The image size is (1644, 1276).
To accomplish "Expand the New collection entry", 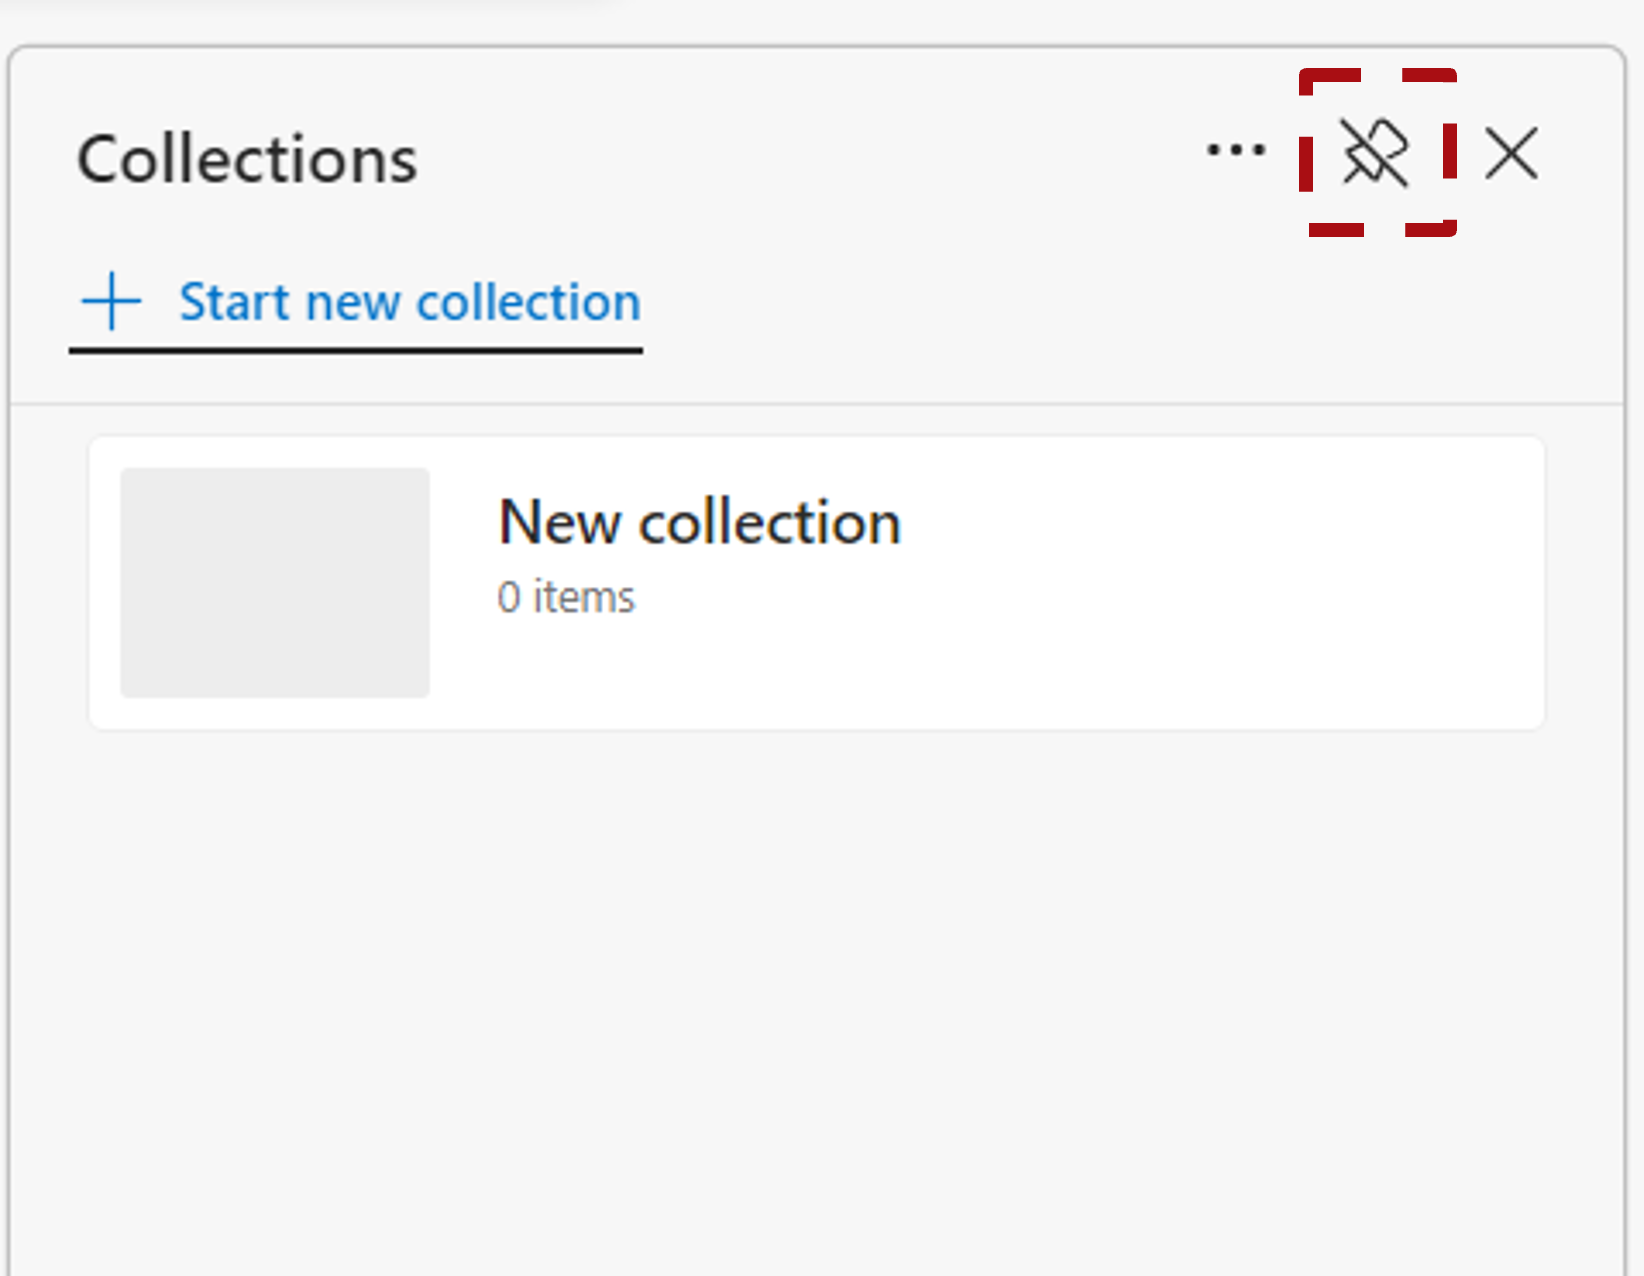I will point(817,583).
